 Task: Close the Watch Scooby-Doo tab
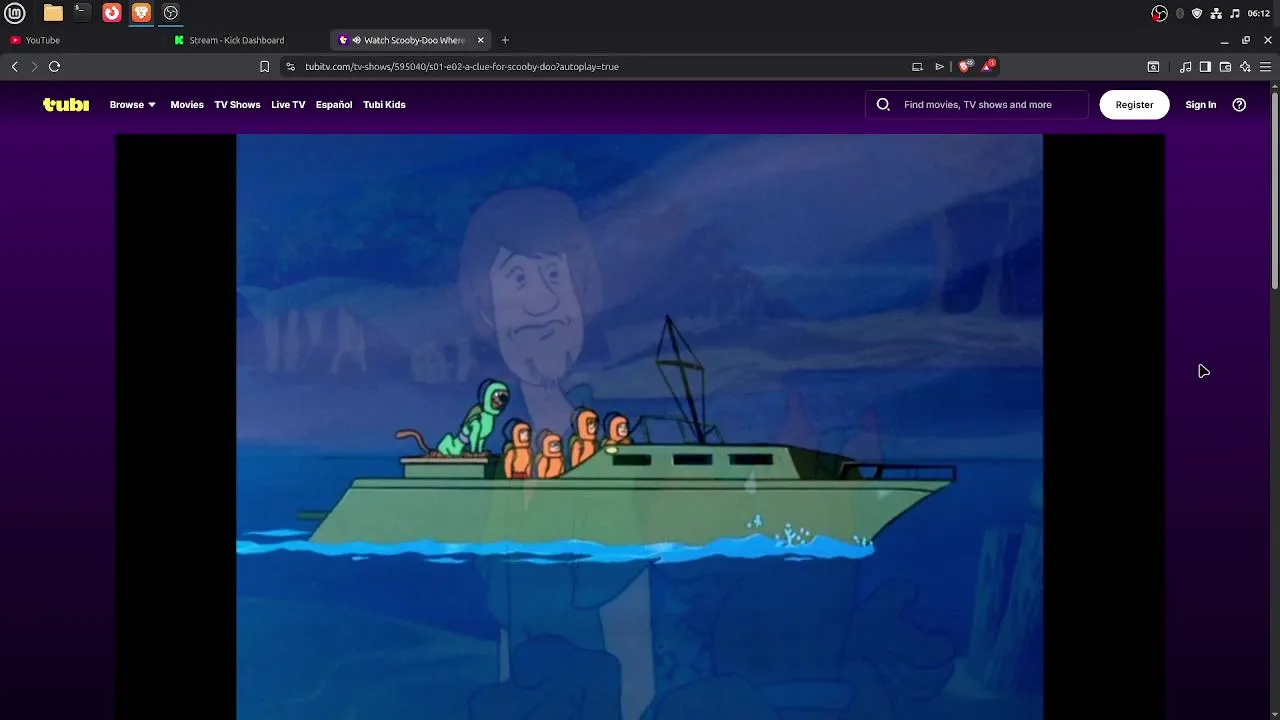(x=480, y=40)
